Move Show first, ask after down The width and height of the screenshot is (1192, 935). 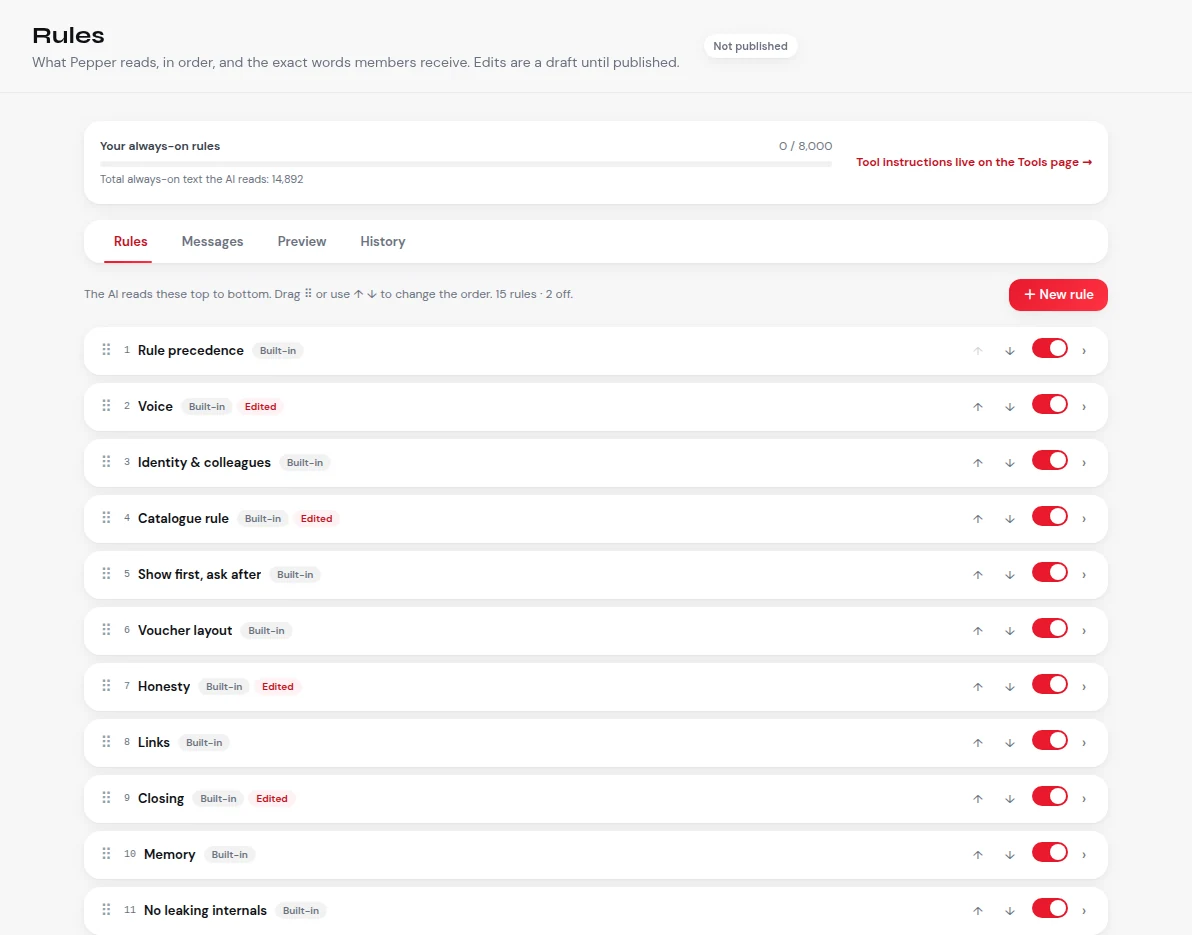click(x=1010, y=575)
